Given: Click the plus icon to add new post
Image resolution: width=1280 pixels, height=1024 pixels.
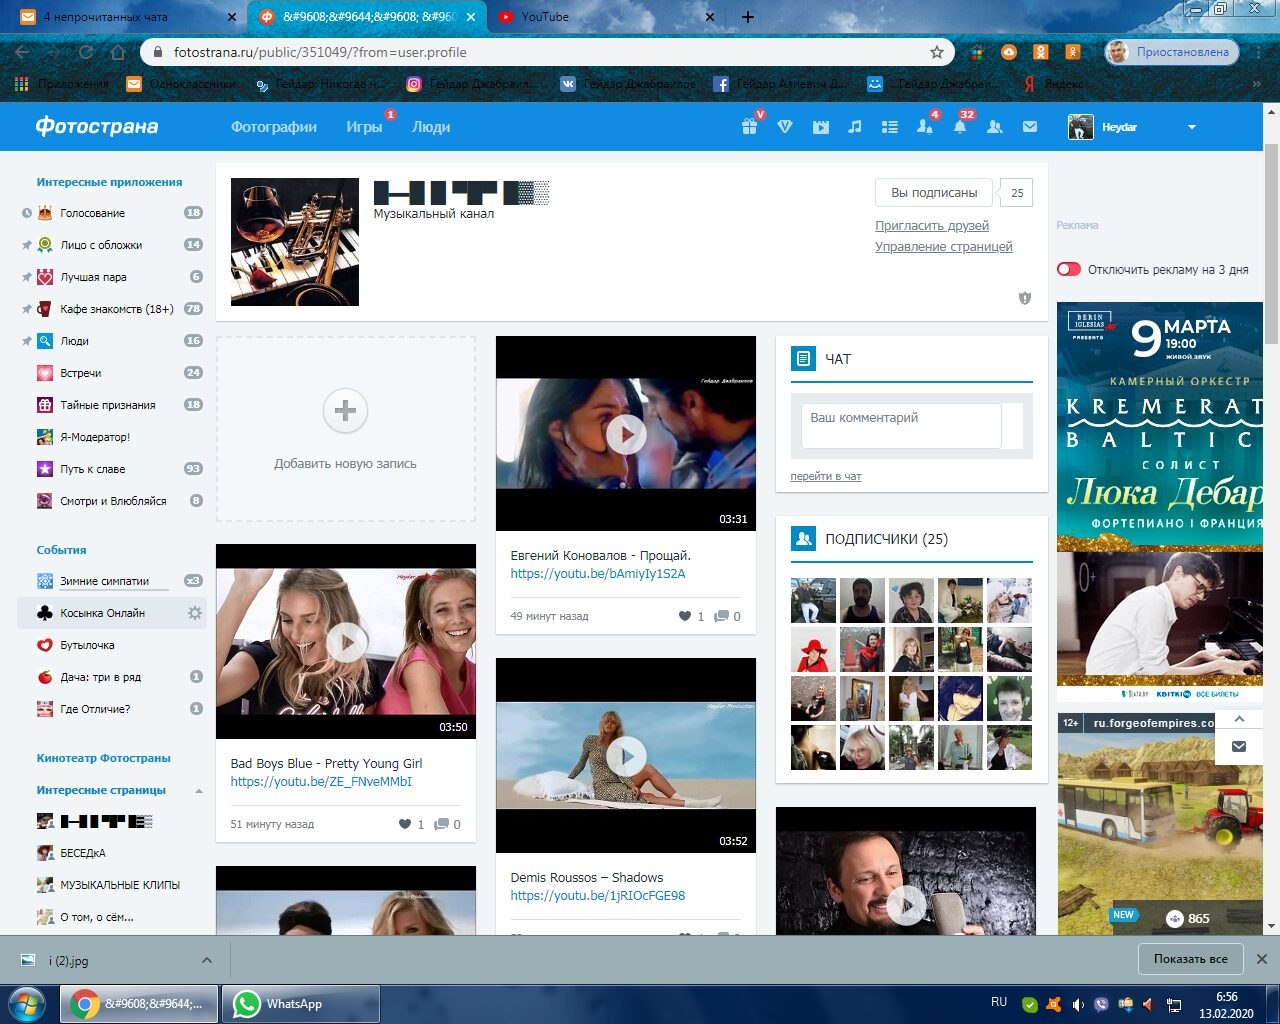Looking at the screenshot, I should tap(345, 411).
